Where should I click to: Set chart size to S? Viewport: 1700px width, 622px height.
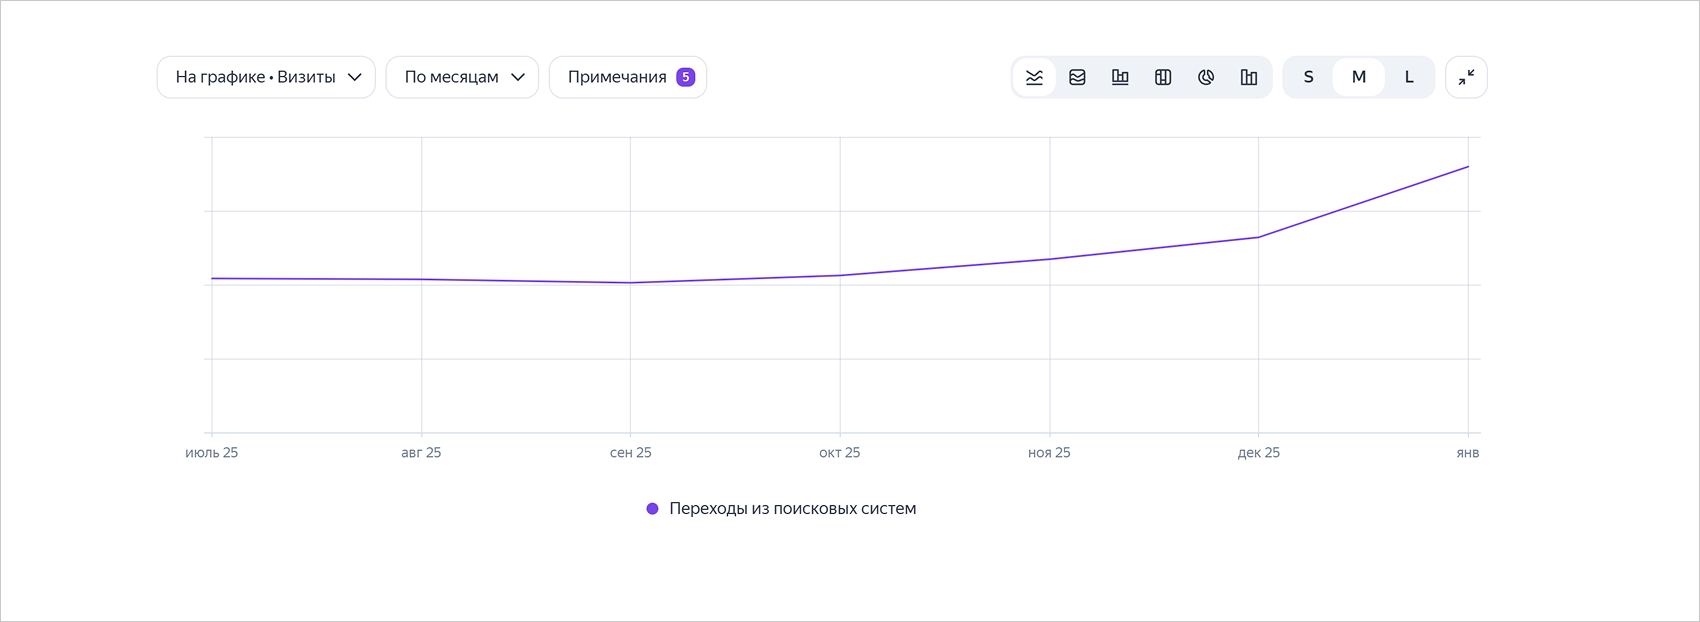tap(1308, 77)
